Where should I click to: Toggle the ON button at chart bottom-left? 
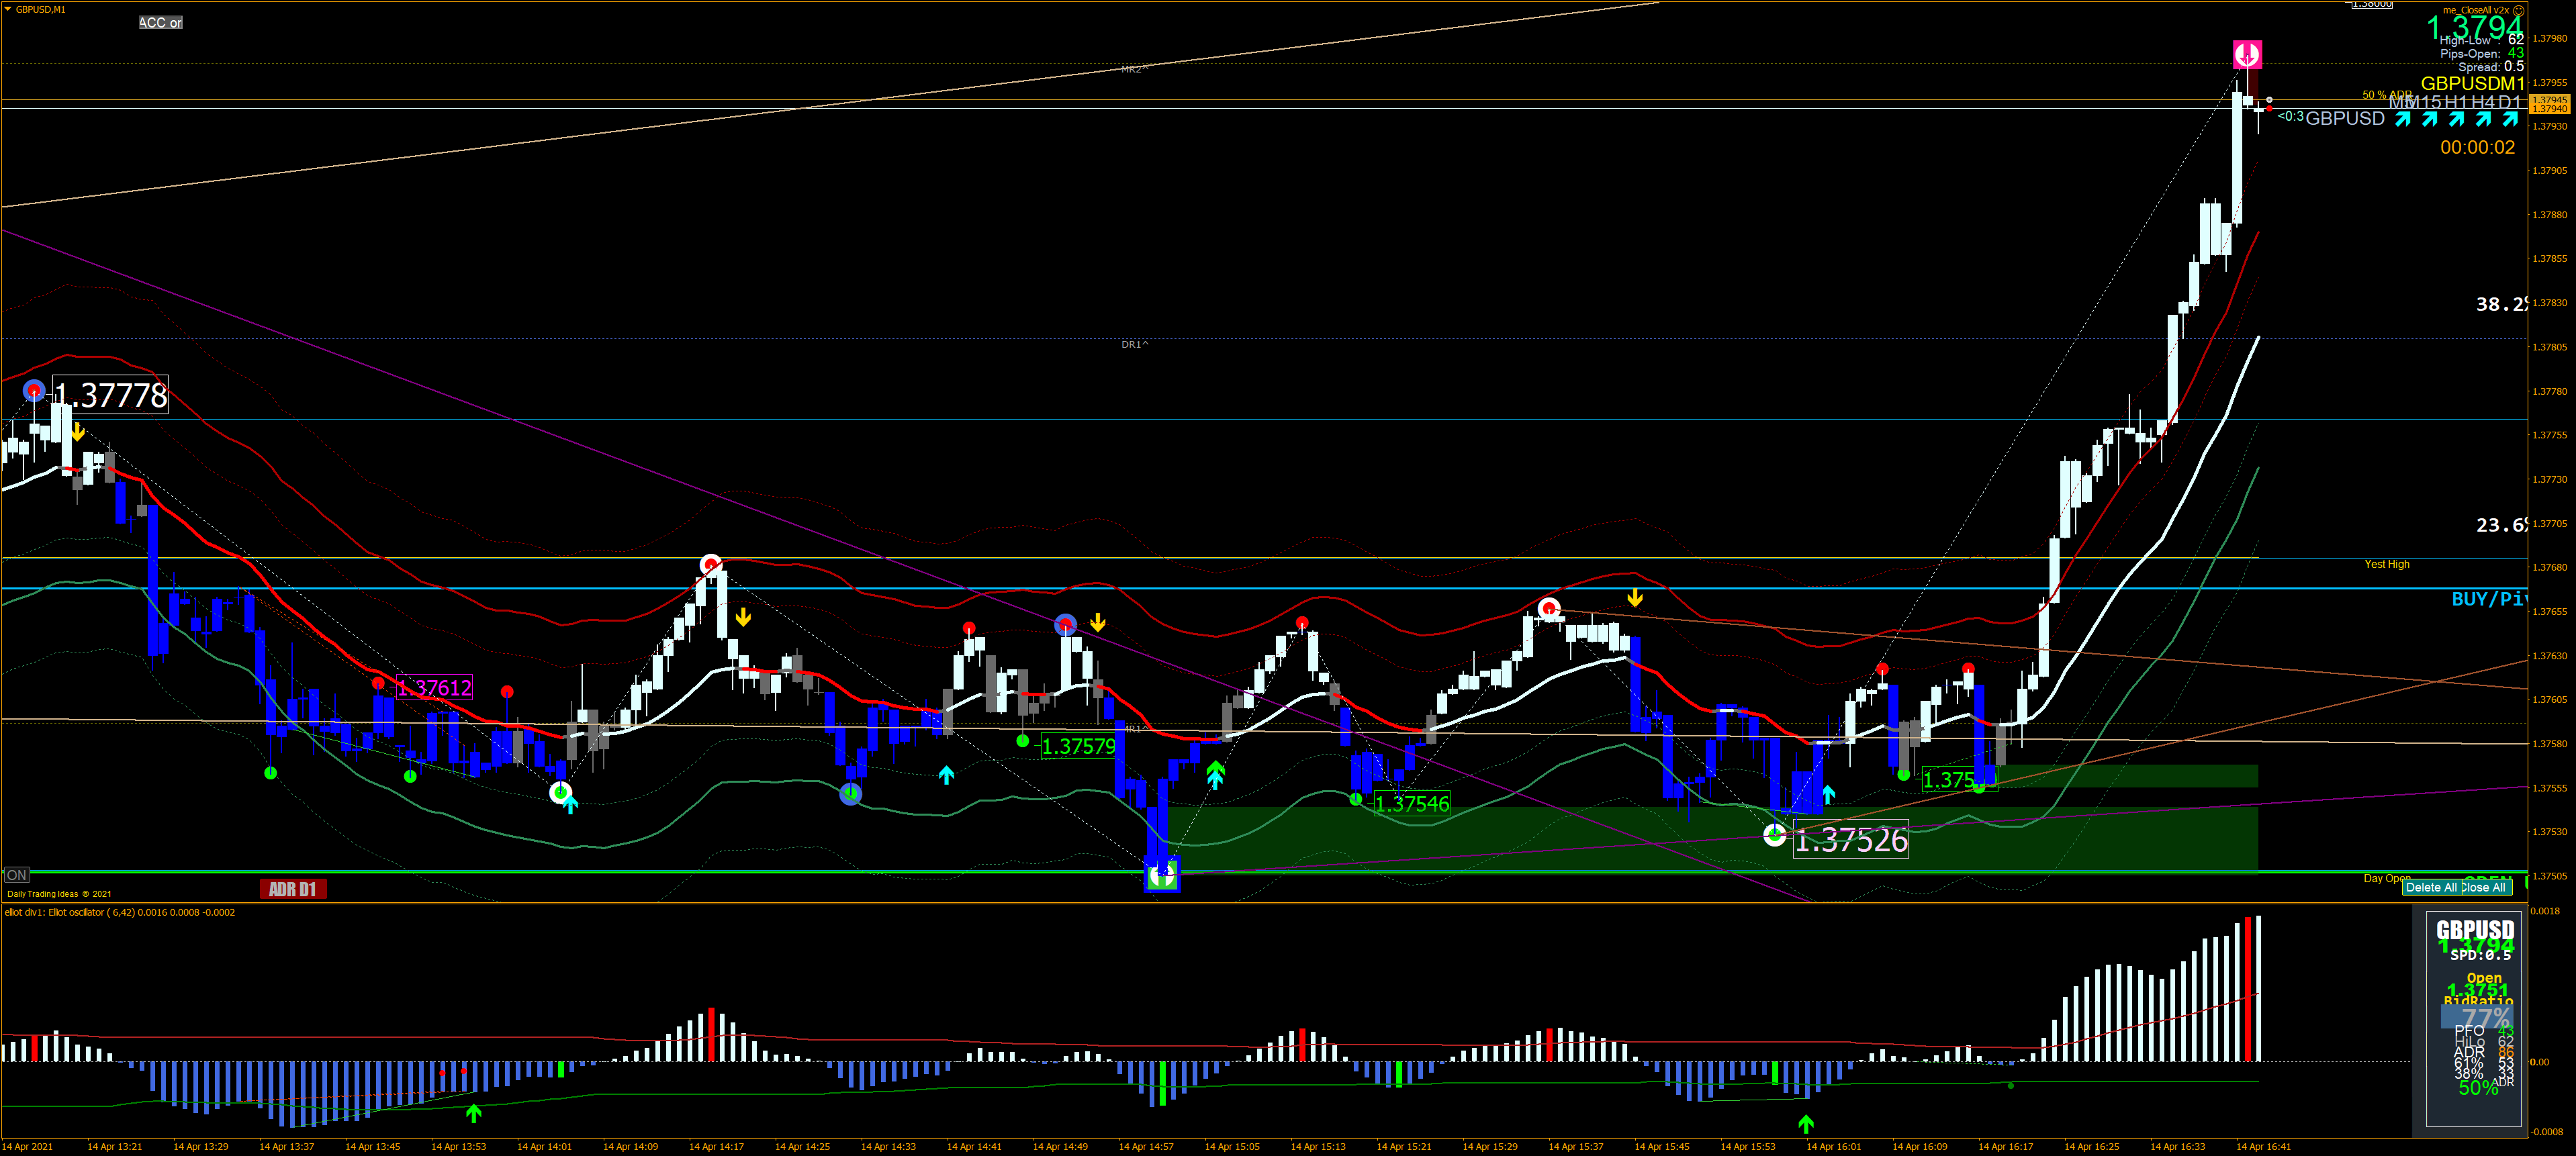[16, 875]
